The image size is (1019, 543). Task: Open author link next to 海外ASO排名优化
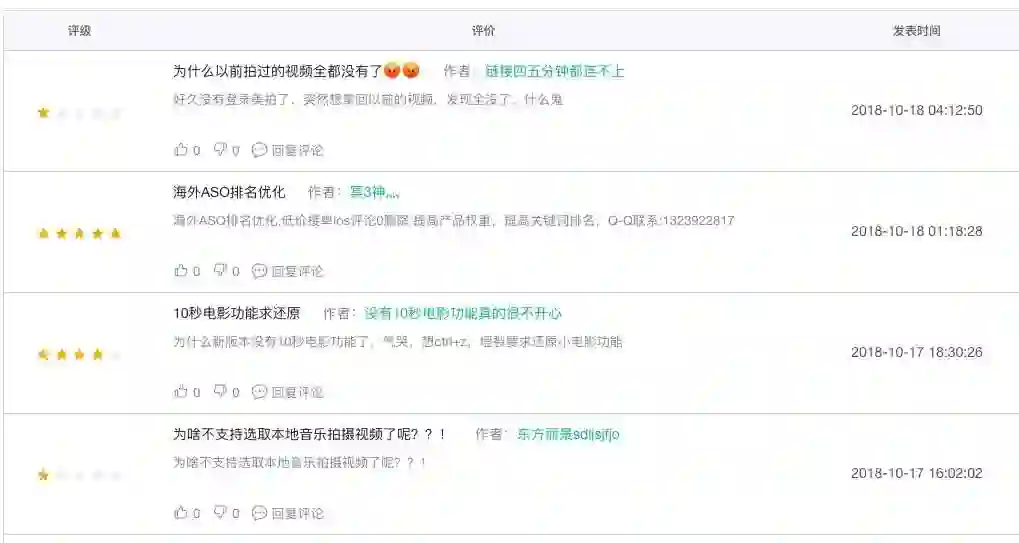click(x=375, y=192)
